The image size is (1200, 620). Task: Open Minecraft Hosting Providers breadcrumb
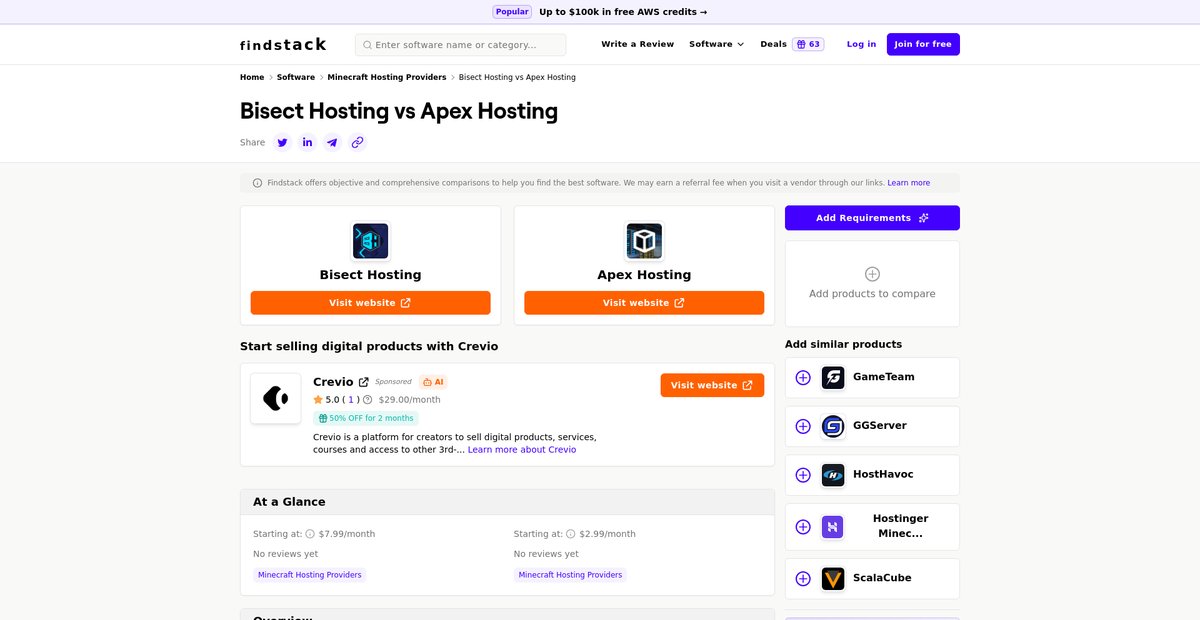click(x=387, y=77)
